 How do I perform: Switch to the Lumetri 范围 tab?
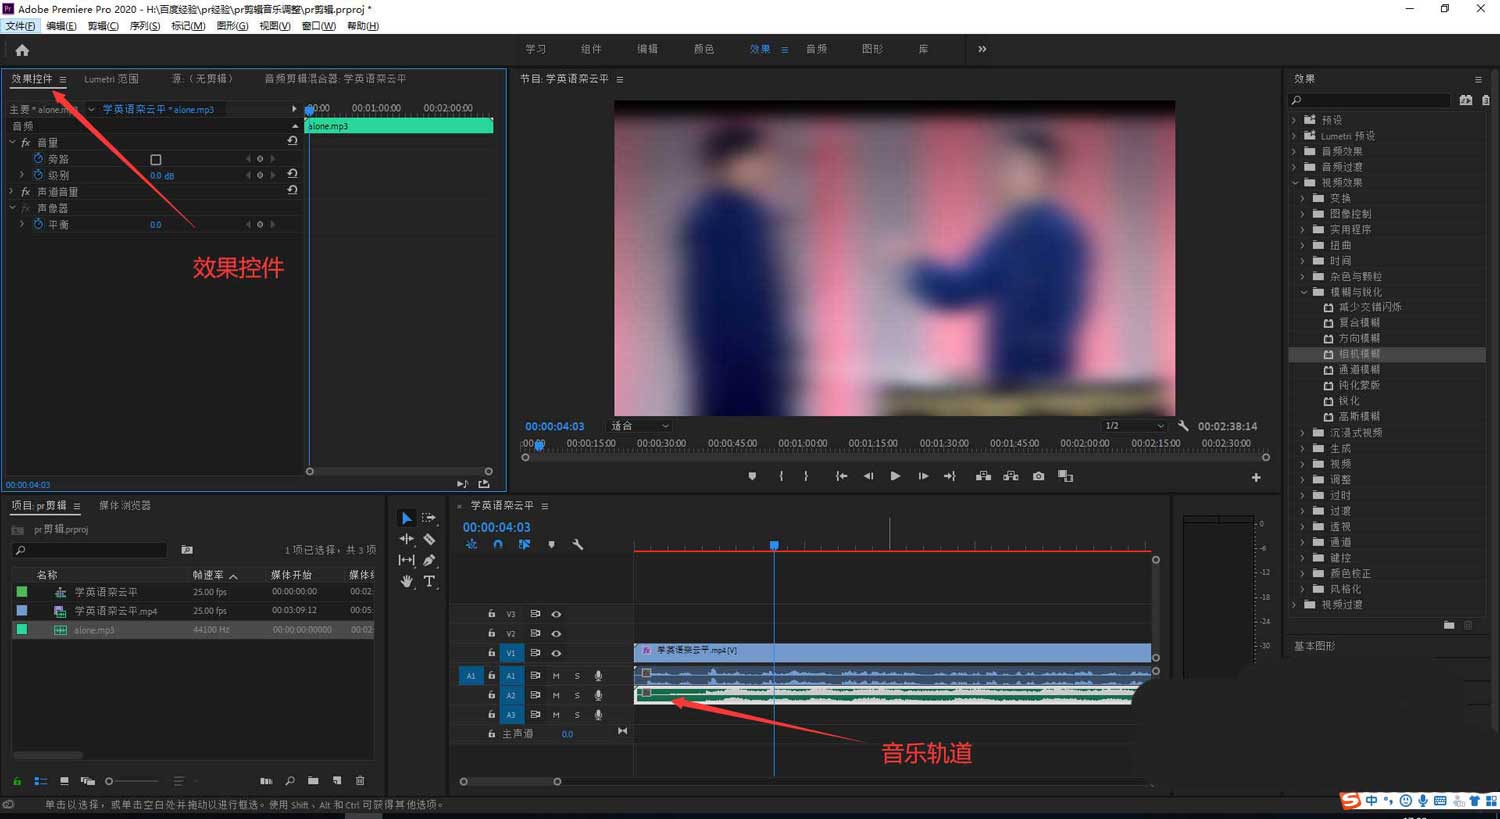[x=111, y=79]
